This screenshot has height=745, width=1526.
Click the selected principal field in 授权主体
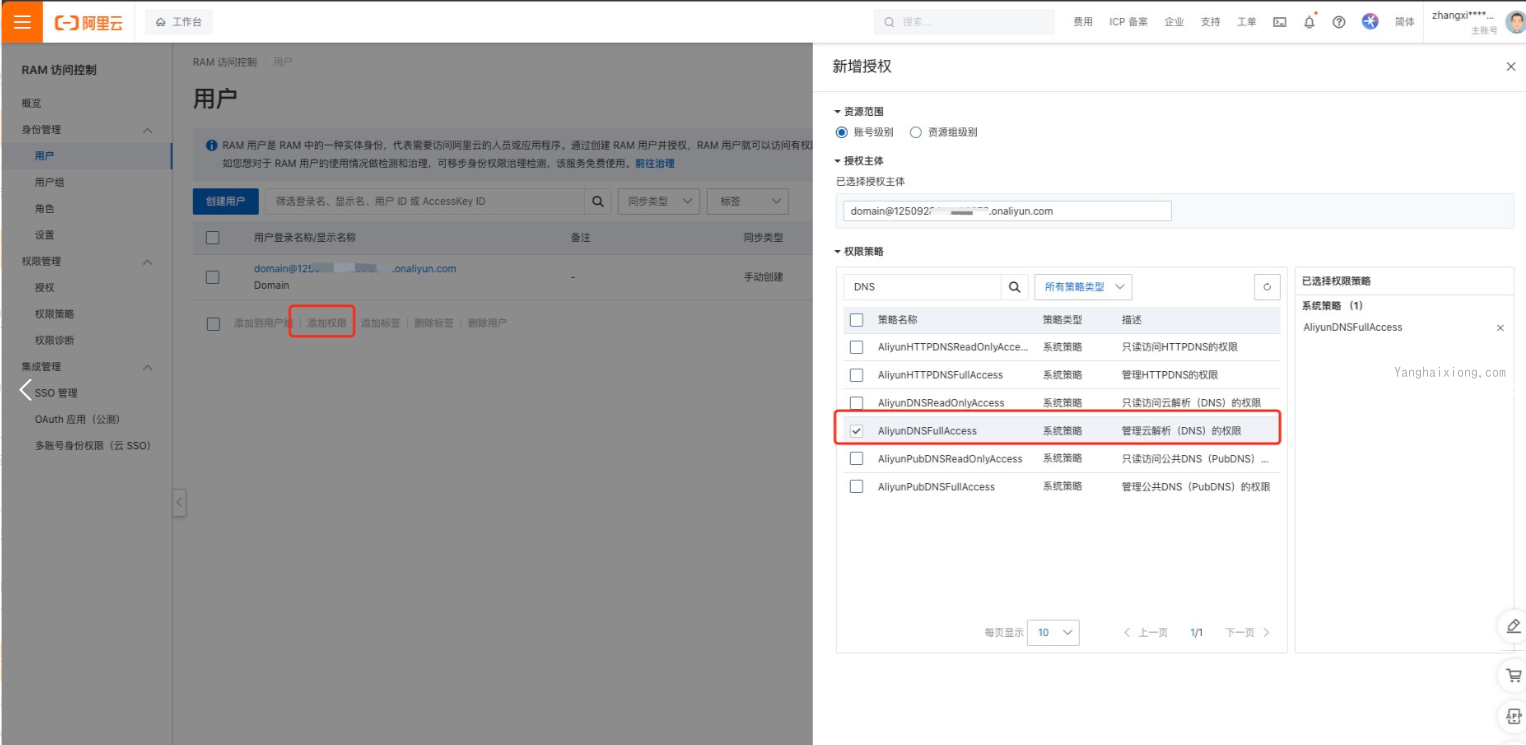click(x=1007, y=211)
